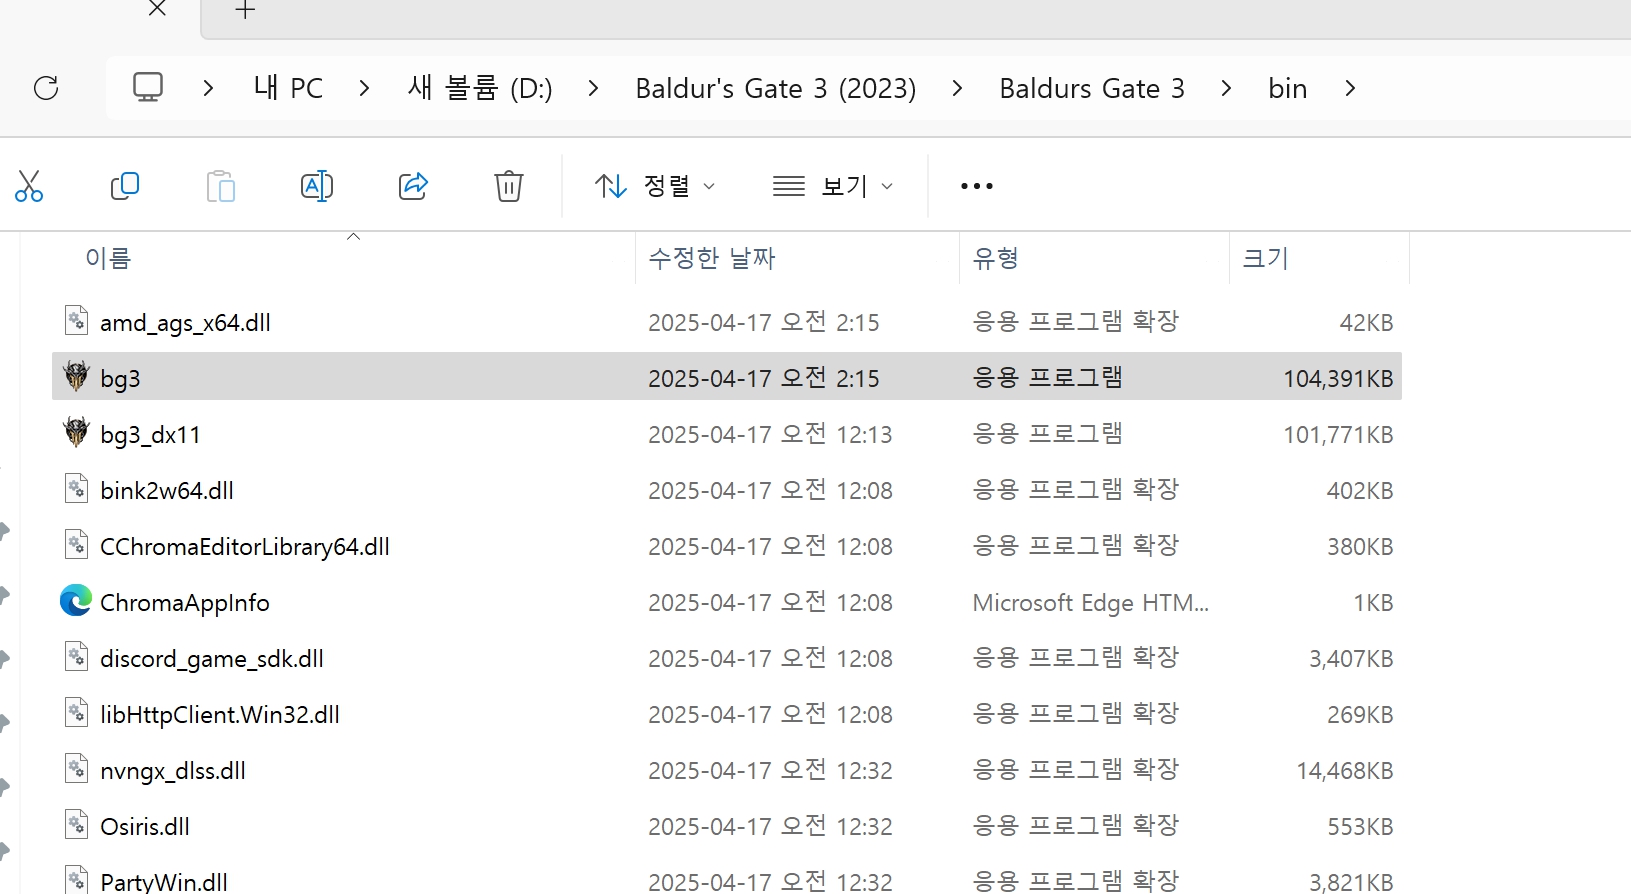The width and height of the screenshot is (1631, 894).
Task: Click the 3,407KB size of discord_game_sdk.dll
Action: pos(1351,659)
